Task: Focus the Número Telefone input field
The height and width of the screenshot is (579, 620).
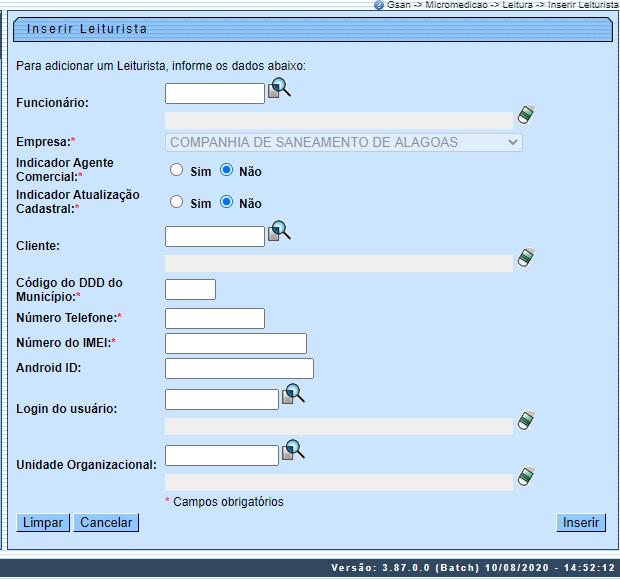Action: (x=215, y=318)
